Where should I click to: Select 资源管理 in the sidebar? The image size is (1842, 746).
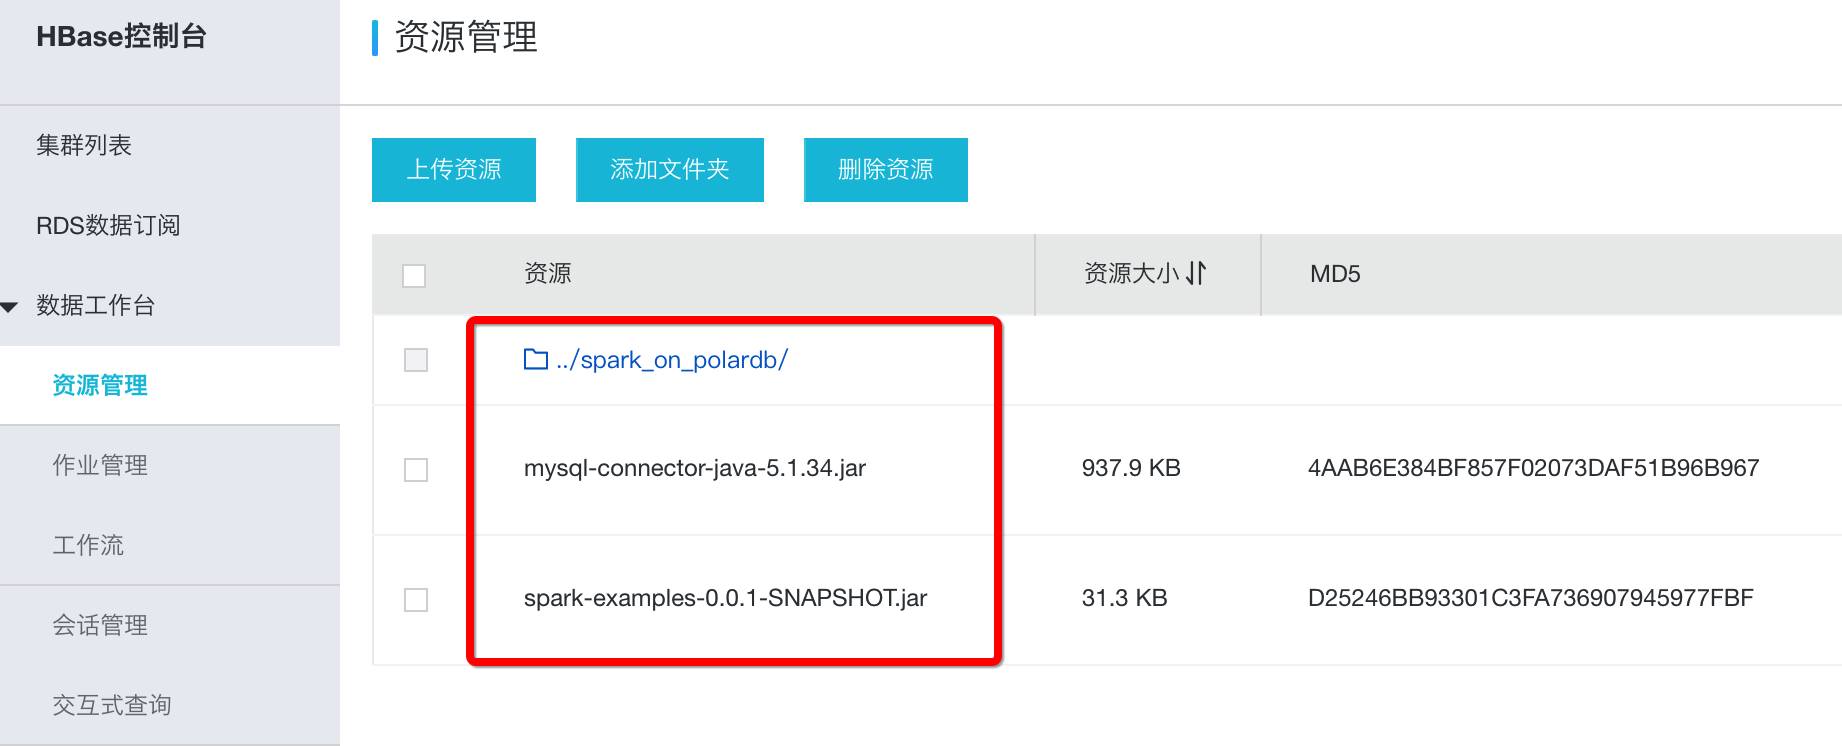[x=100, y=385]
